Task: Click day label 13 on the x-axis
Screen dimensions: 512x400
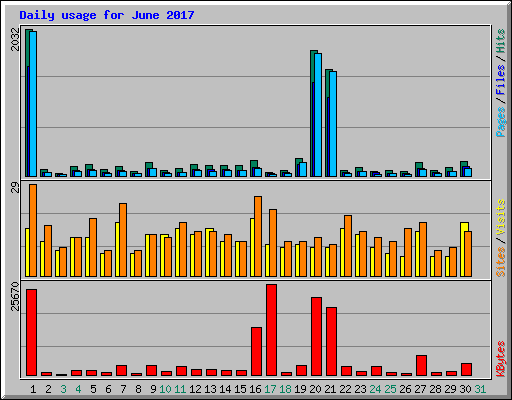Action: 210,389
